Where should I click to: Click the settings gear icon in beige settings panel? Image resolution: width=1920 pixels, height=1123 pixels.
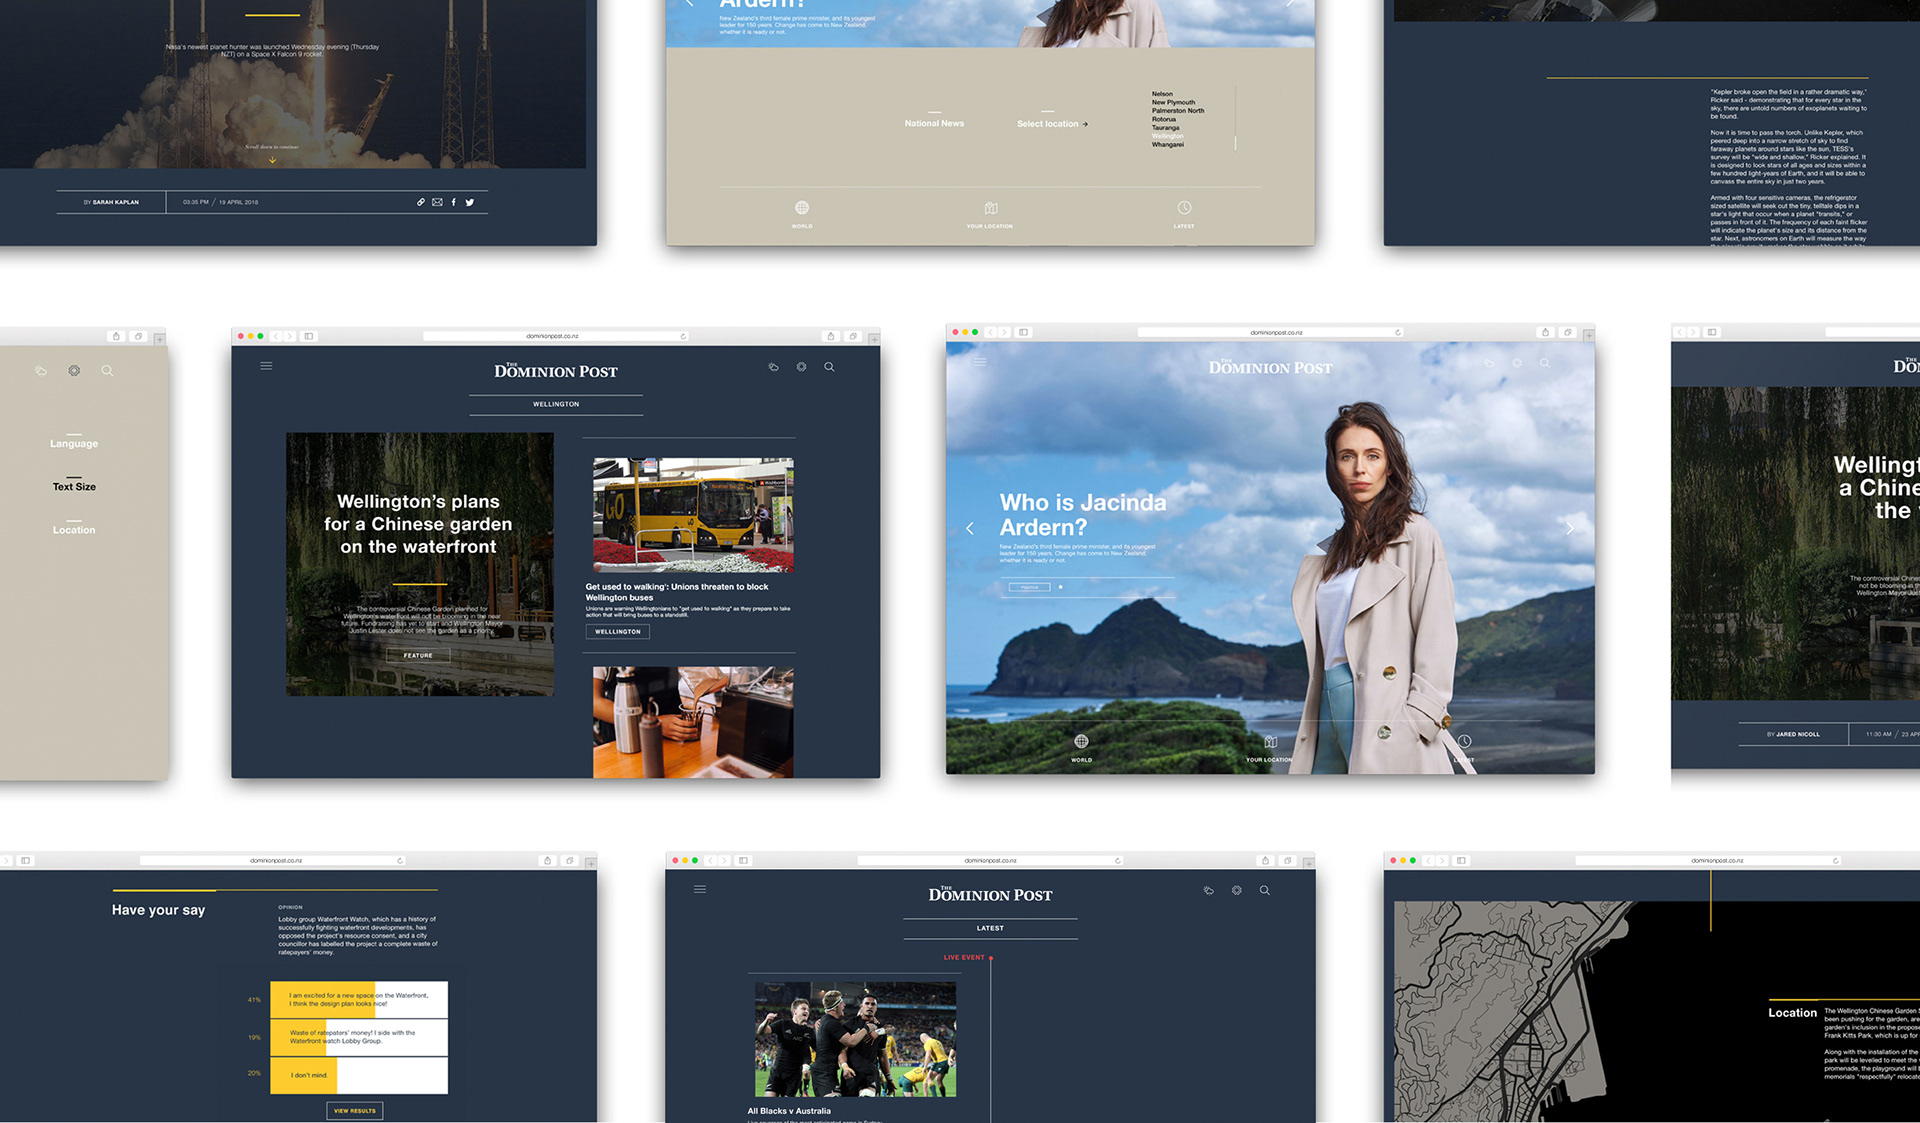(74, 370)
